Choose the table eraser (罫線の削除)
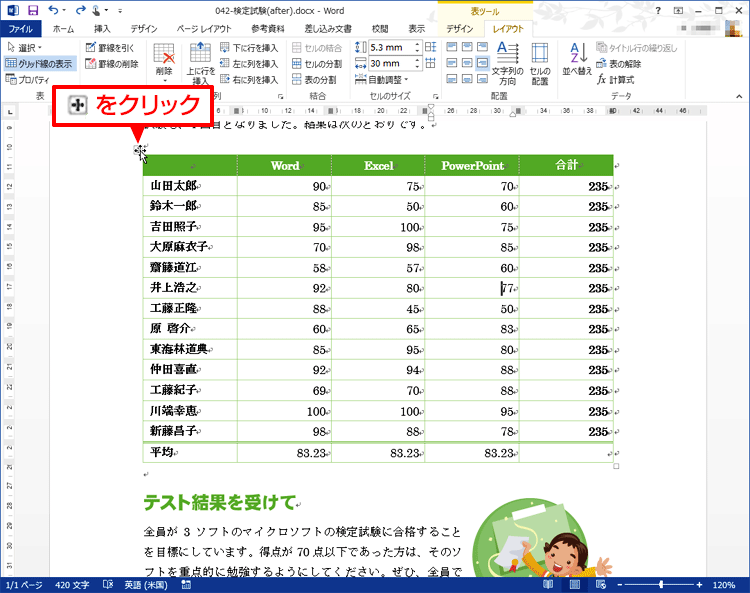Viewport: 750px width, 593px height. coord(112,64)
